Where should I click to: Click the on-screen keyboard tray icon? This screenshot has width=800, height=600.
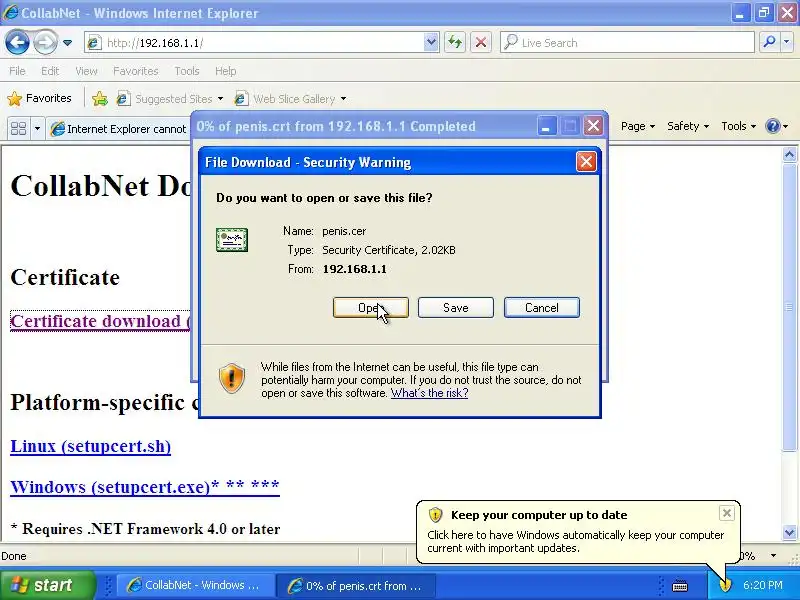pos(680,586)
